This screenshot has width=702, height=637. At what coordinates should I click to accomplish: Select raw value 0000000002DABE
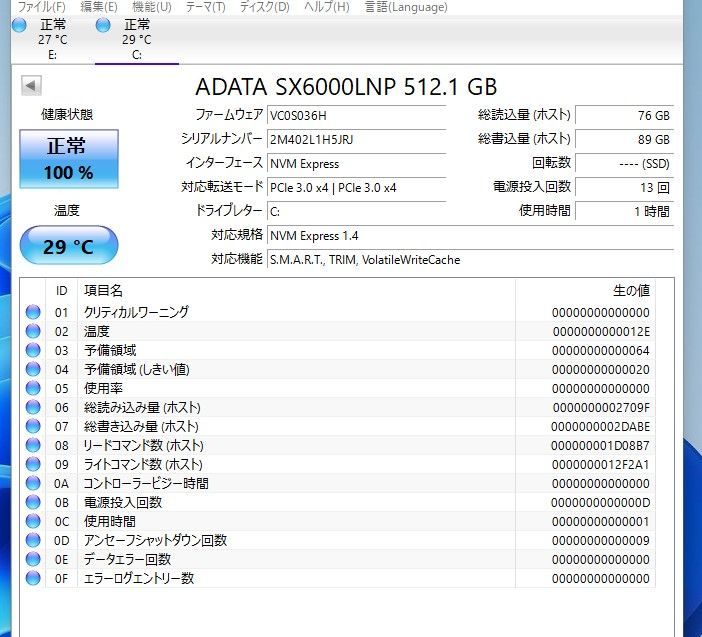pos(600,427)
